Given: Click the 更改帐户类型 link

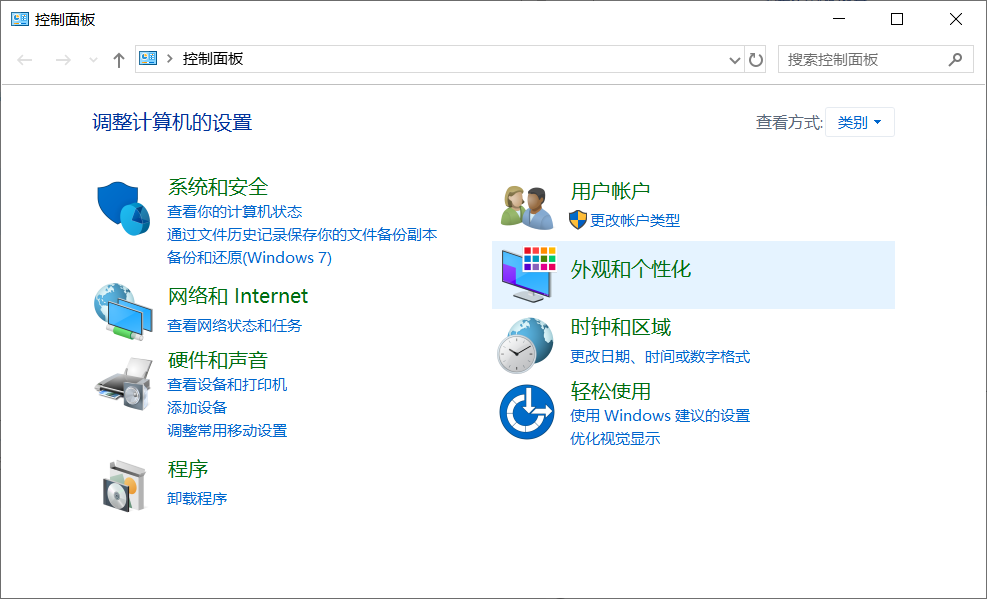Looking at the screenshot, I should click(x=634, y=220).
